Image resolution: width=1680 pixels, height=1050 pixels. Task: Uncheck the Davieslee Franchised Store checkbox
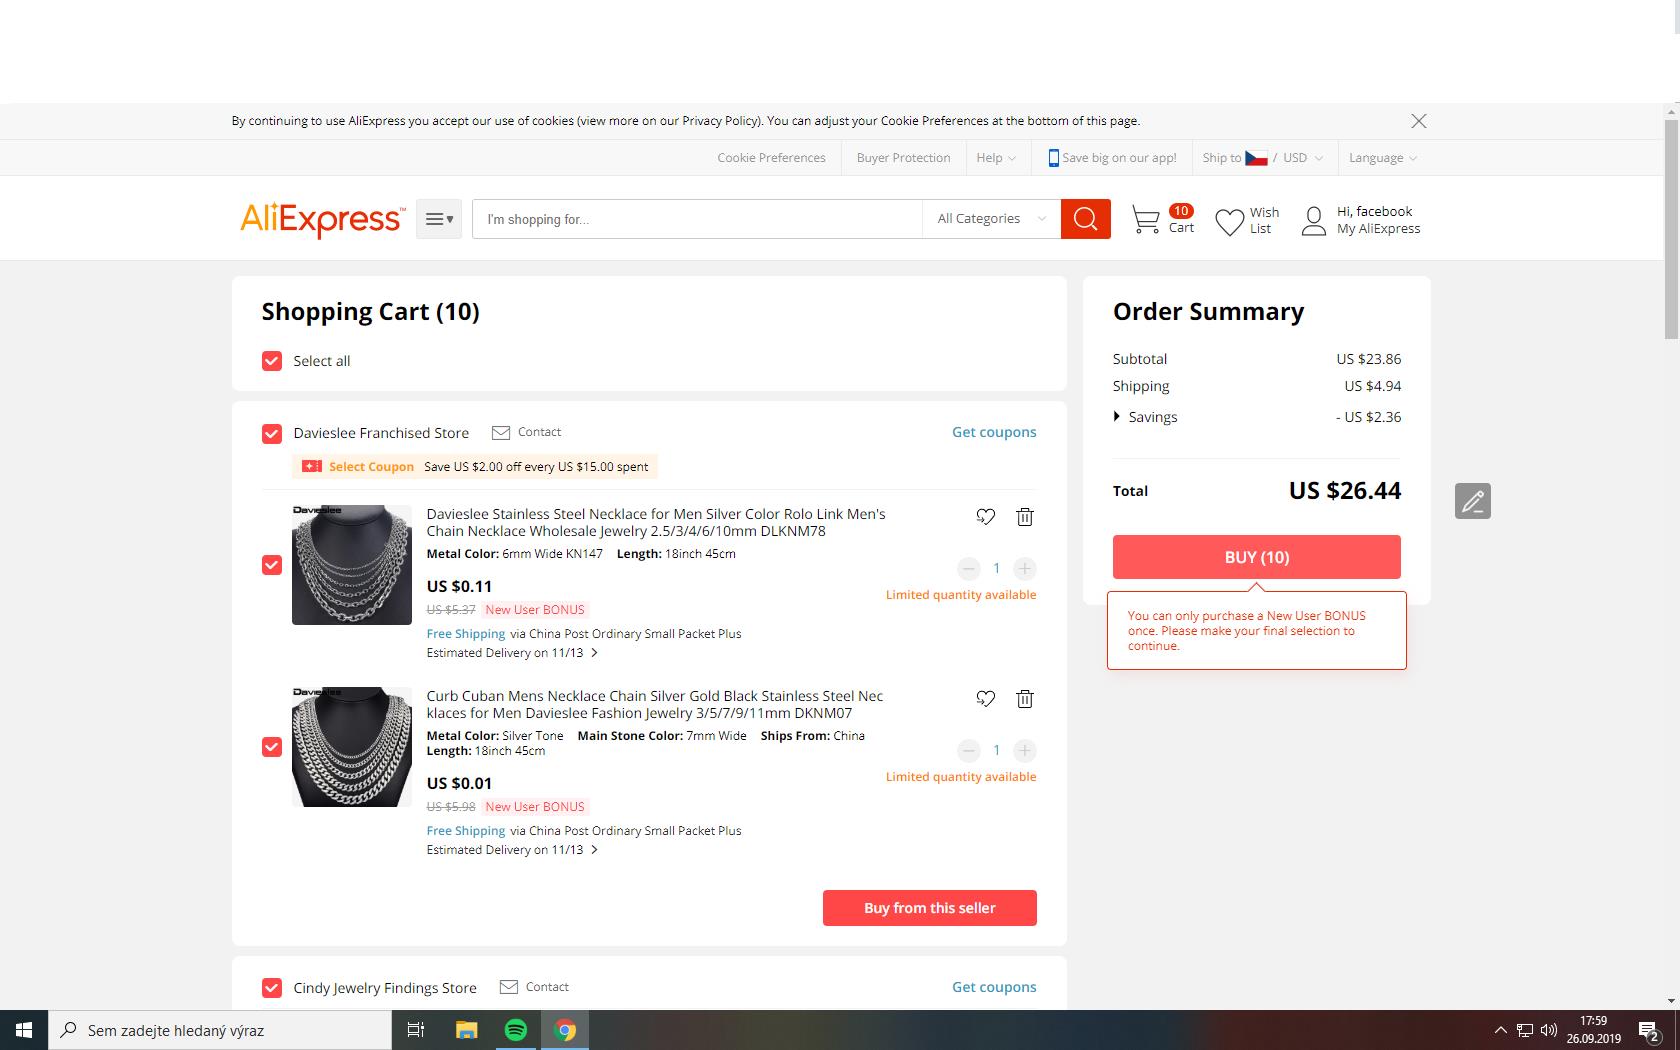272,433
